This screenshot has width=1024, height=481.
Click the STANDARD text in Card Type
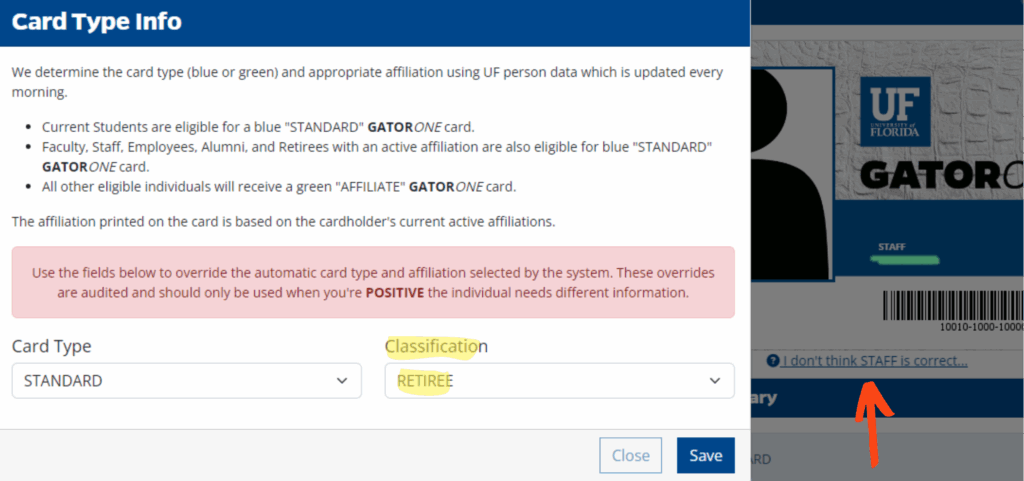tap(63, 381)
